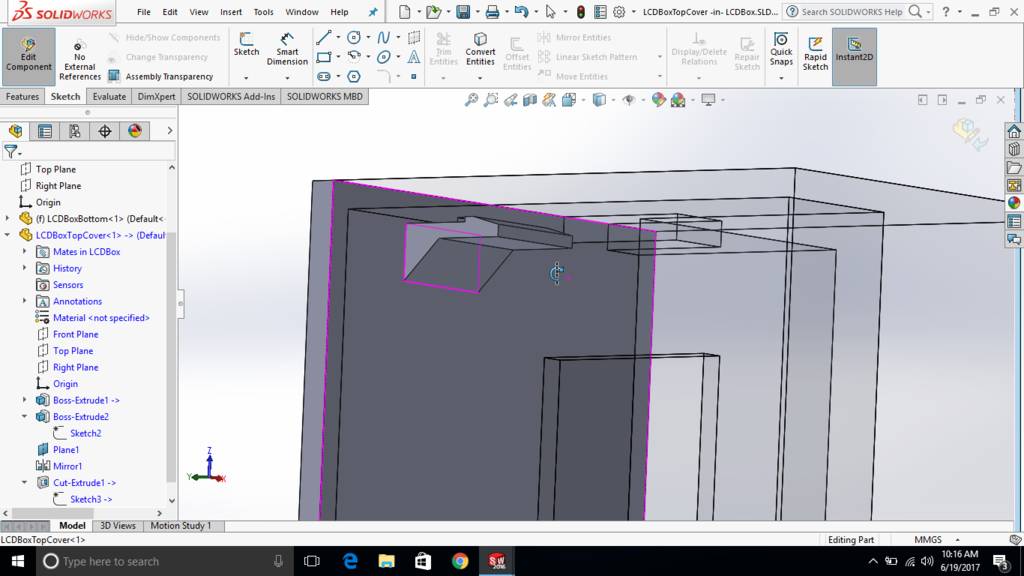Click the Edit Appearance icon in view toolbar

(x=658, y=100)
